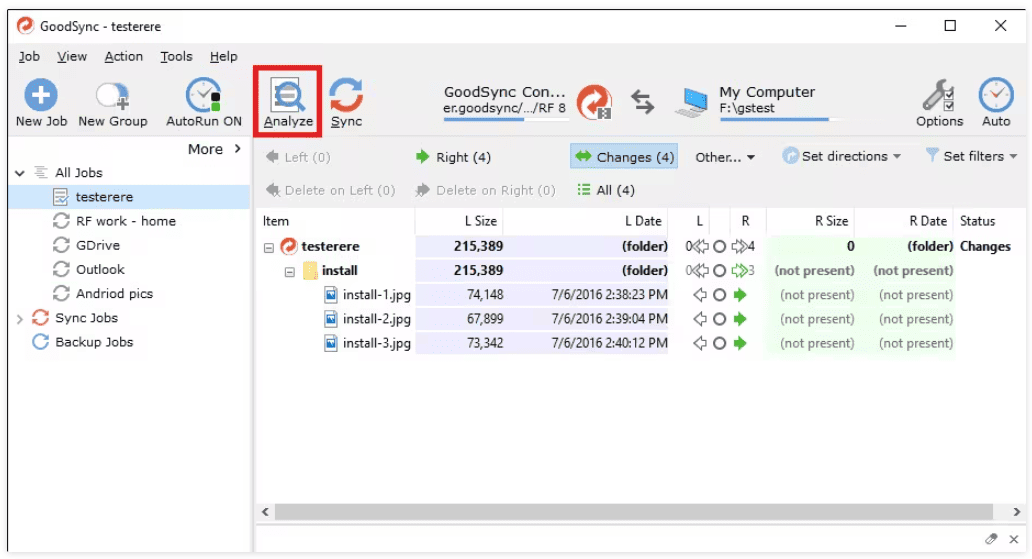Collapse the All Jobs tree node
This screenshot has width=1032, height=559.
click(x=20, y=173)
